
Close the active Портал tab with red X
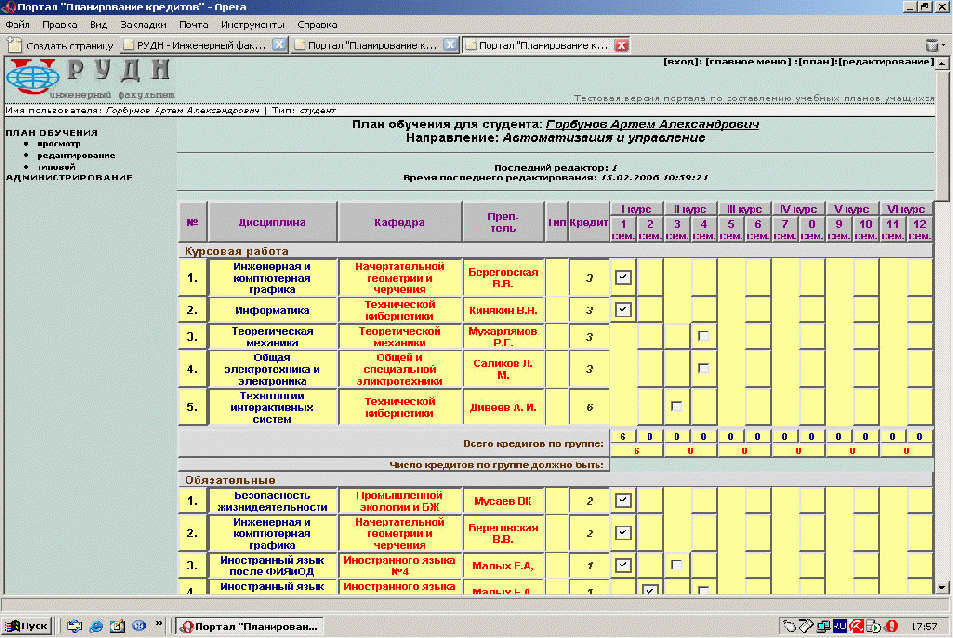click(x=621, y=45)
